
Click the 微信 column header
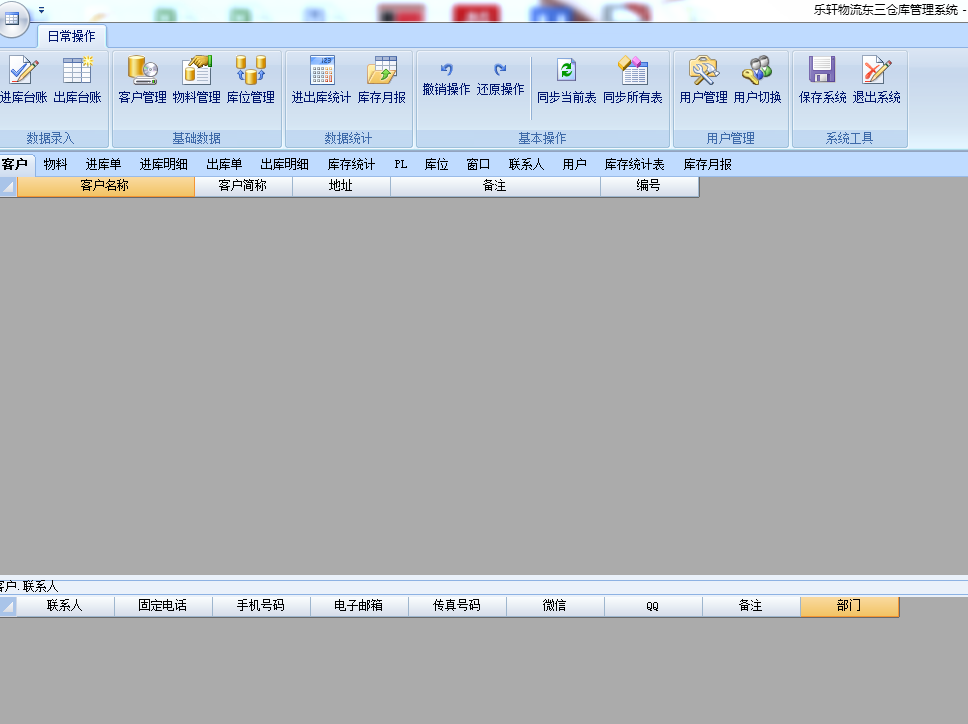(x=556, y=606)
